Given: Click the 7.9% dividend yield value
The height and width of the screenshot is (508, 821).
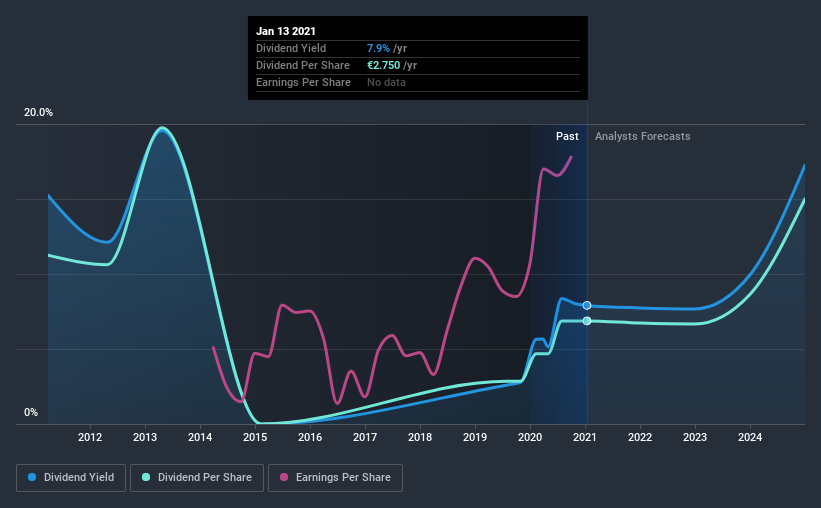Looking at the screenshot, I should point(378,48).
